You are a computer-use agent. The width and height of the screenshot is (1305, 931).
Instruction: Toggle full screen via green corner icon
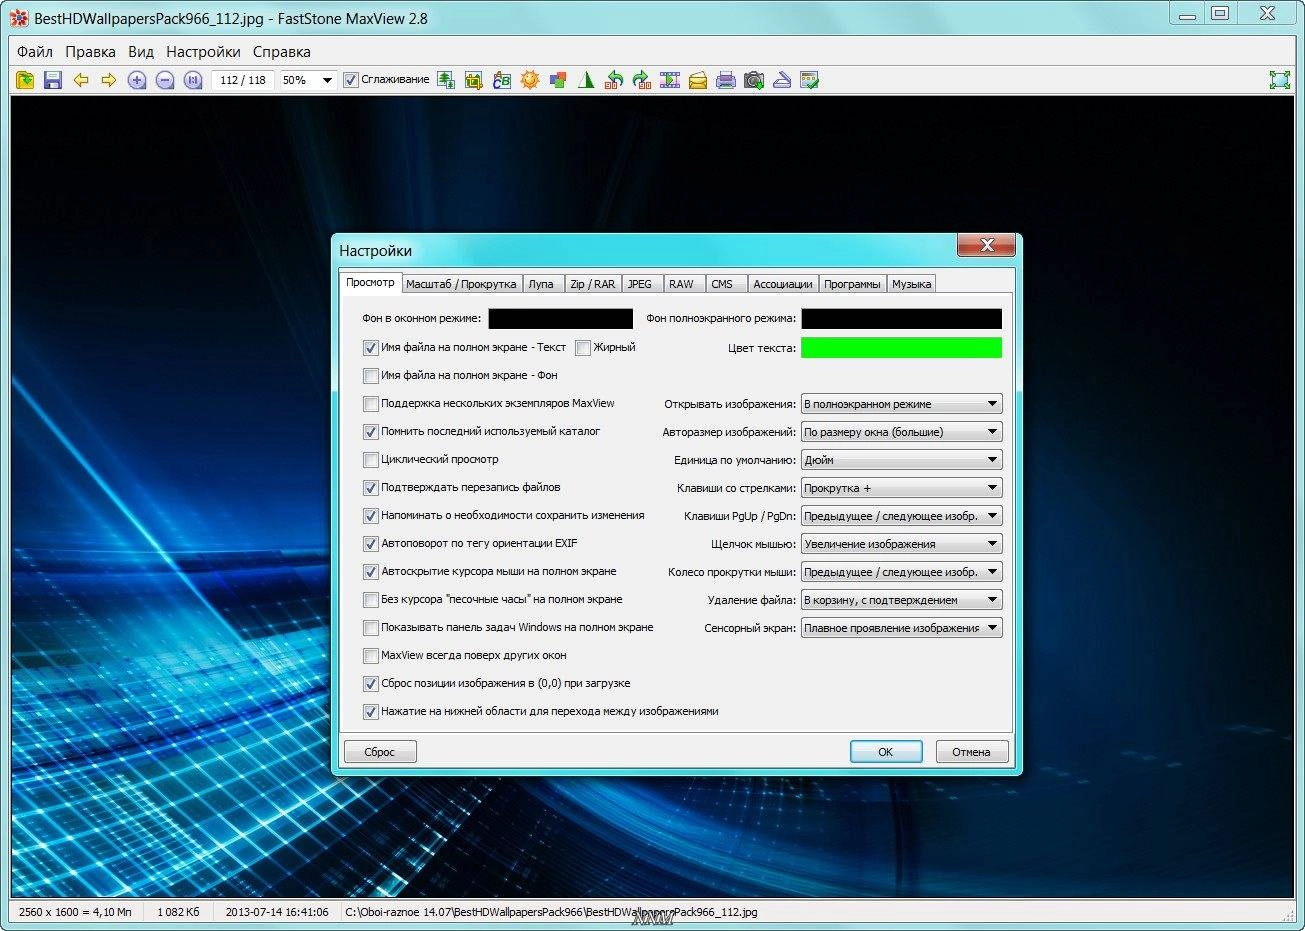point(1280,80)
